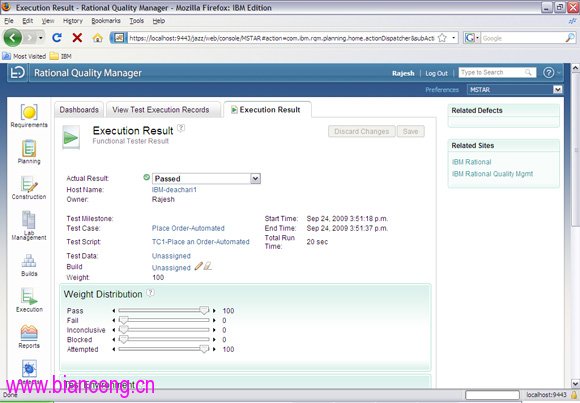Open the IBM Rational Quality Mgmt link
The image size is (580, 403).
(x=493, y=174)
